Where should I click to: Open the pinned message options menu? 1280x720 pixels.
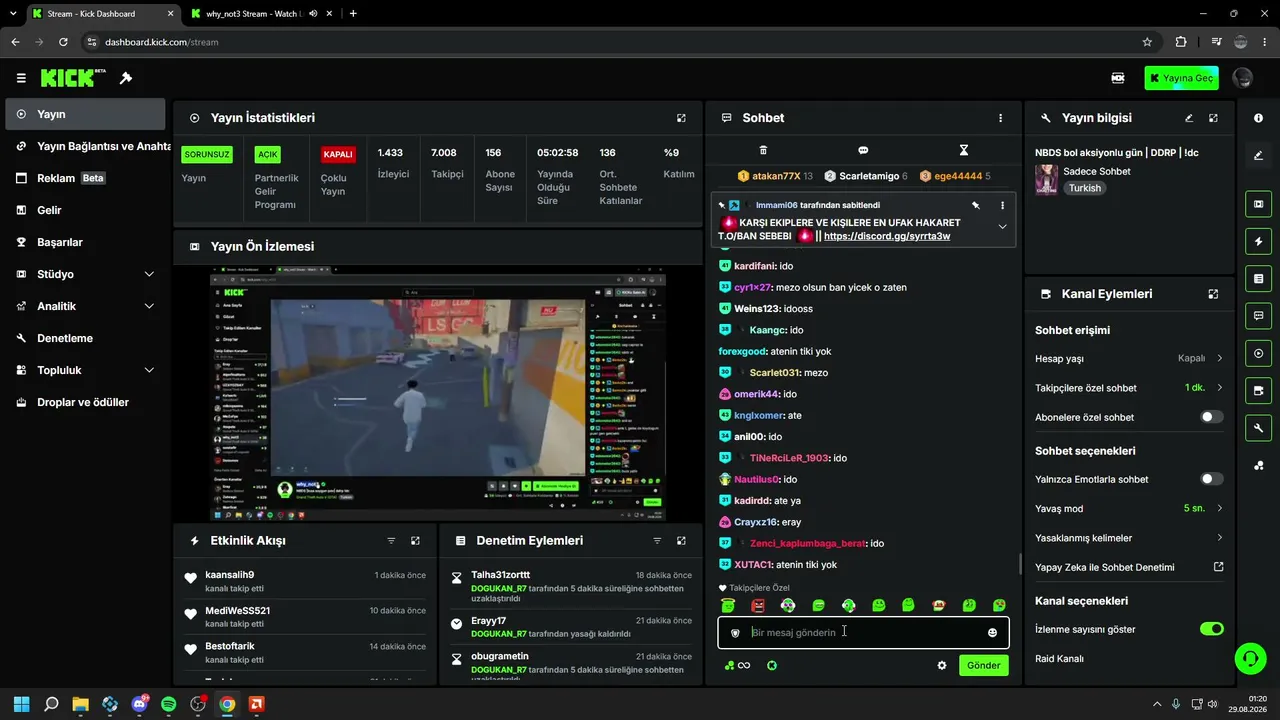tap(1002, 205)
